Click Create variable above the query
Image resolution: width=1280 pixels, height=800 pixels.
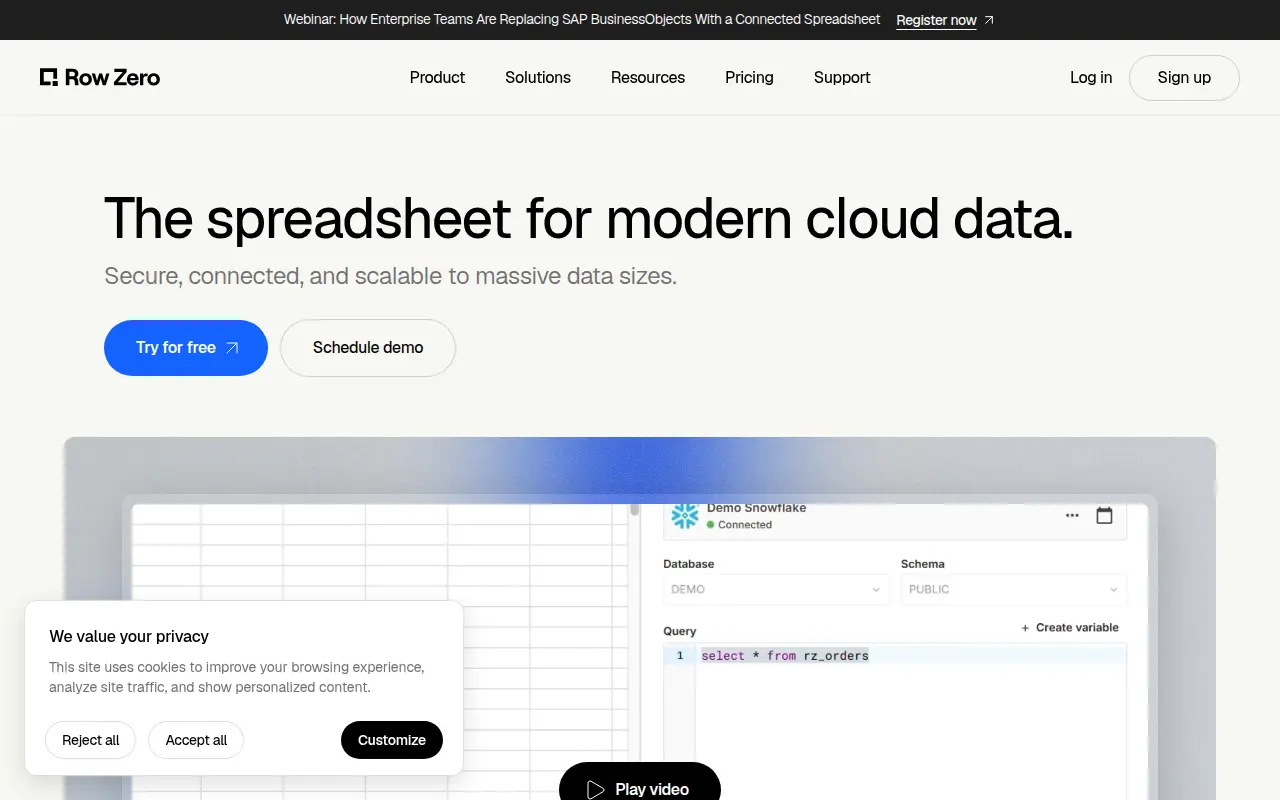coord(1070,628)
